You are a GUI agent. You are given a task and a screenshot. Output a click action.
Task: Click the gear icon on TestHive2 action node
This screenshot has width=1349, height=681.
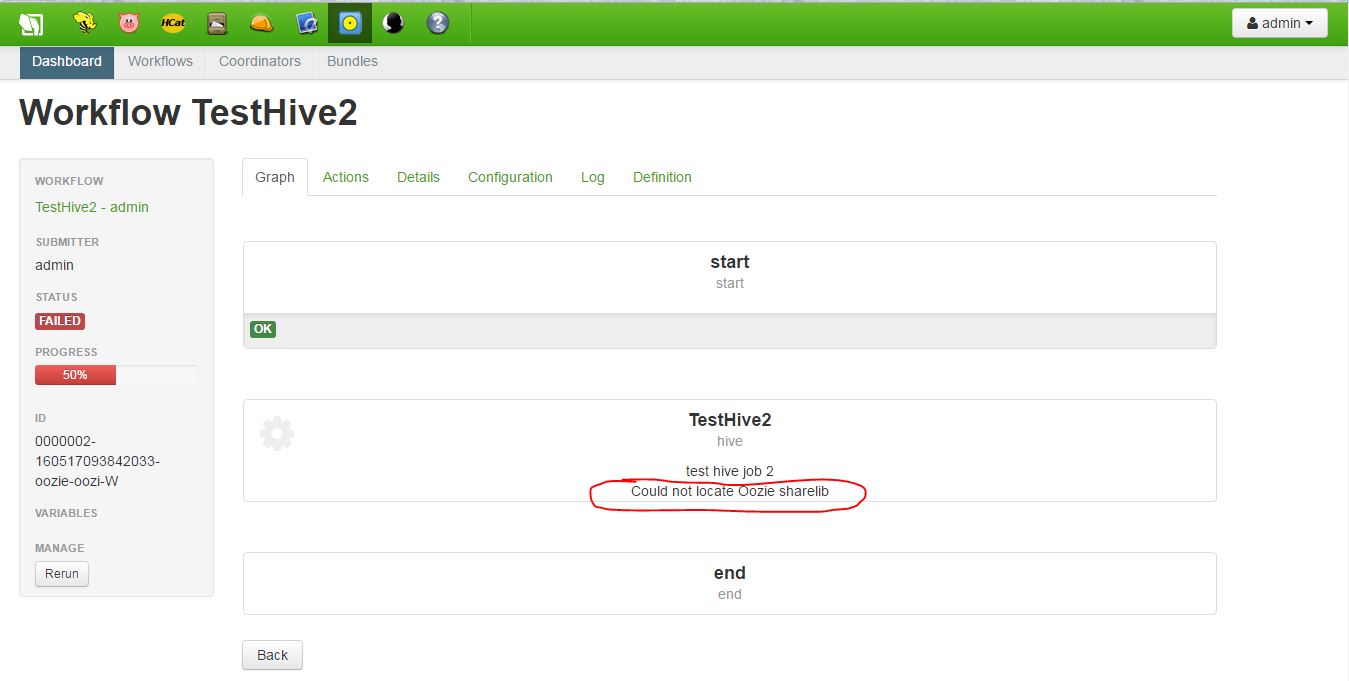(x=276, y=432)
